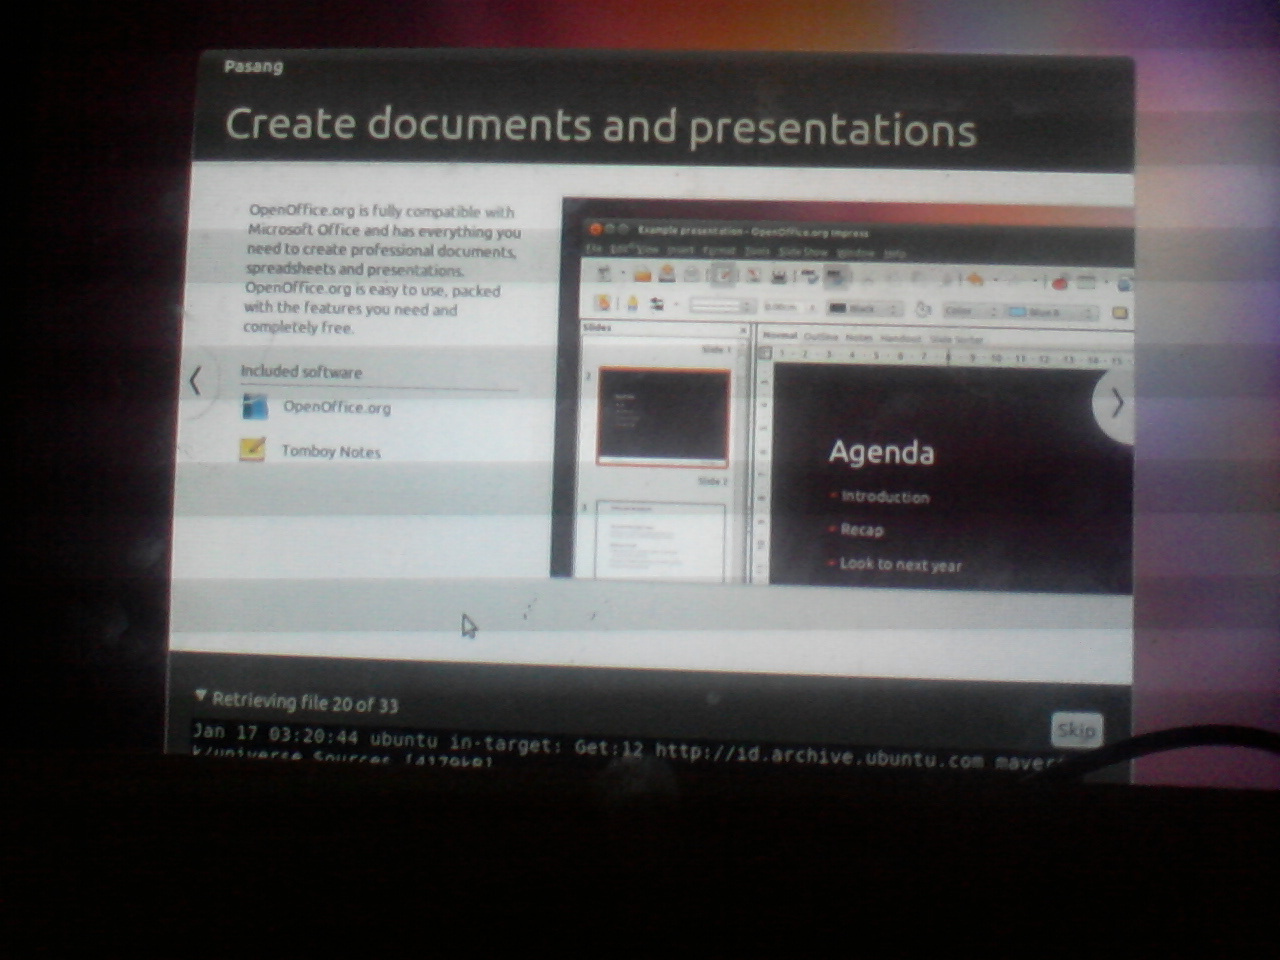1280x960 pixels.
Task: Click the 'Recap' bullet in the sample slide
Action: tap(861, 530)
